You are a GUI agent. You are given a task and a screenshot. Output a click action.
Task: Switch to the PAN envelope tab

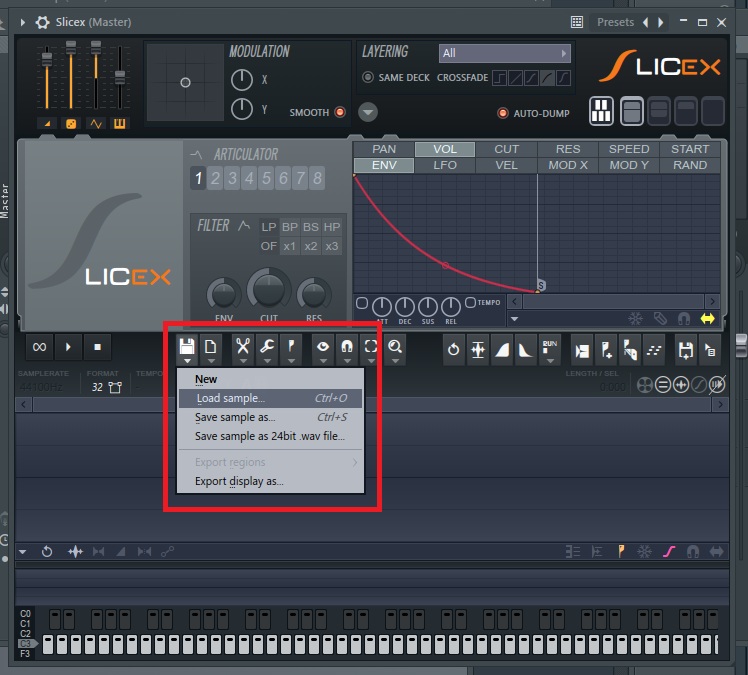[x=384, y=149]
